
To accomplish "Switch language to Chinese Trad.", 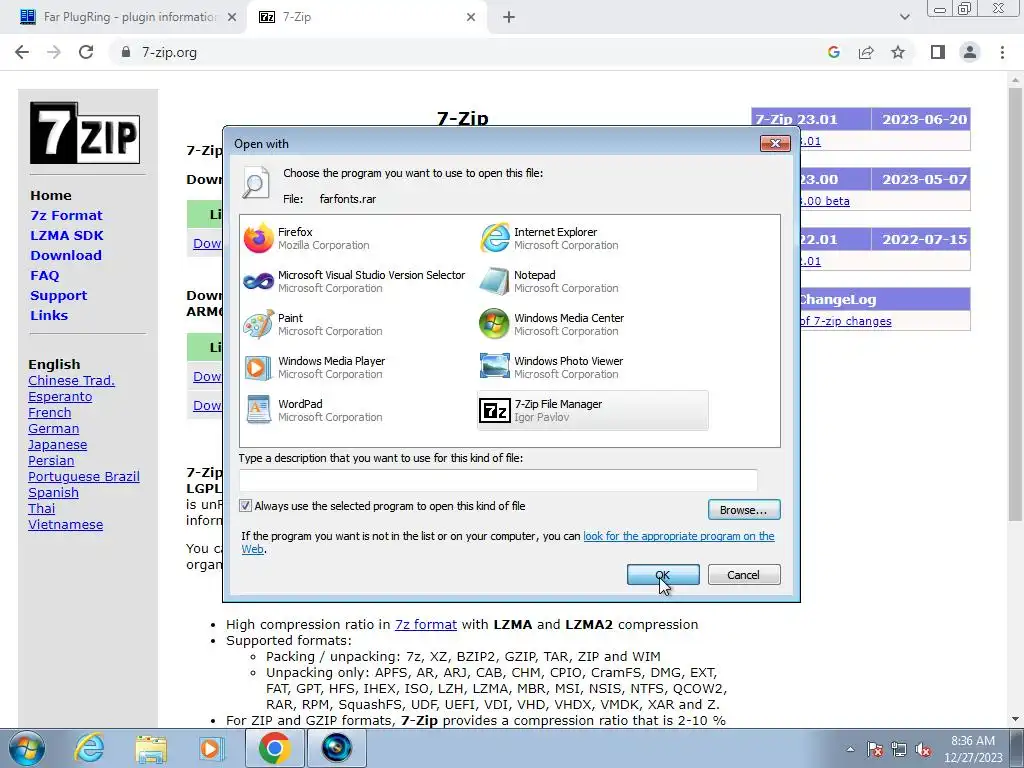I will coord(71,381).
